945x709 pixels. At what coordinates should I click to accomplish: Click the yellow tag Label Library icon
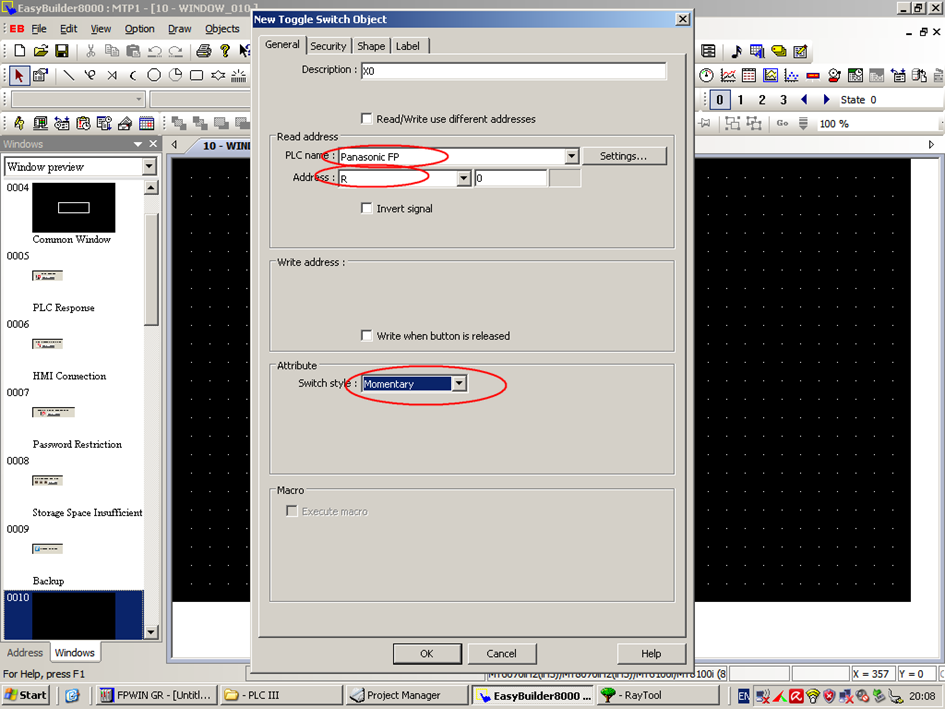tap(777, 51)
